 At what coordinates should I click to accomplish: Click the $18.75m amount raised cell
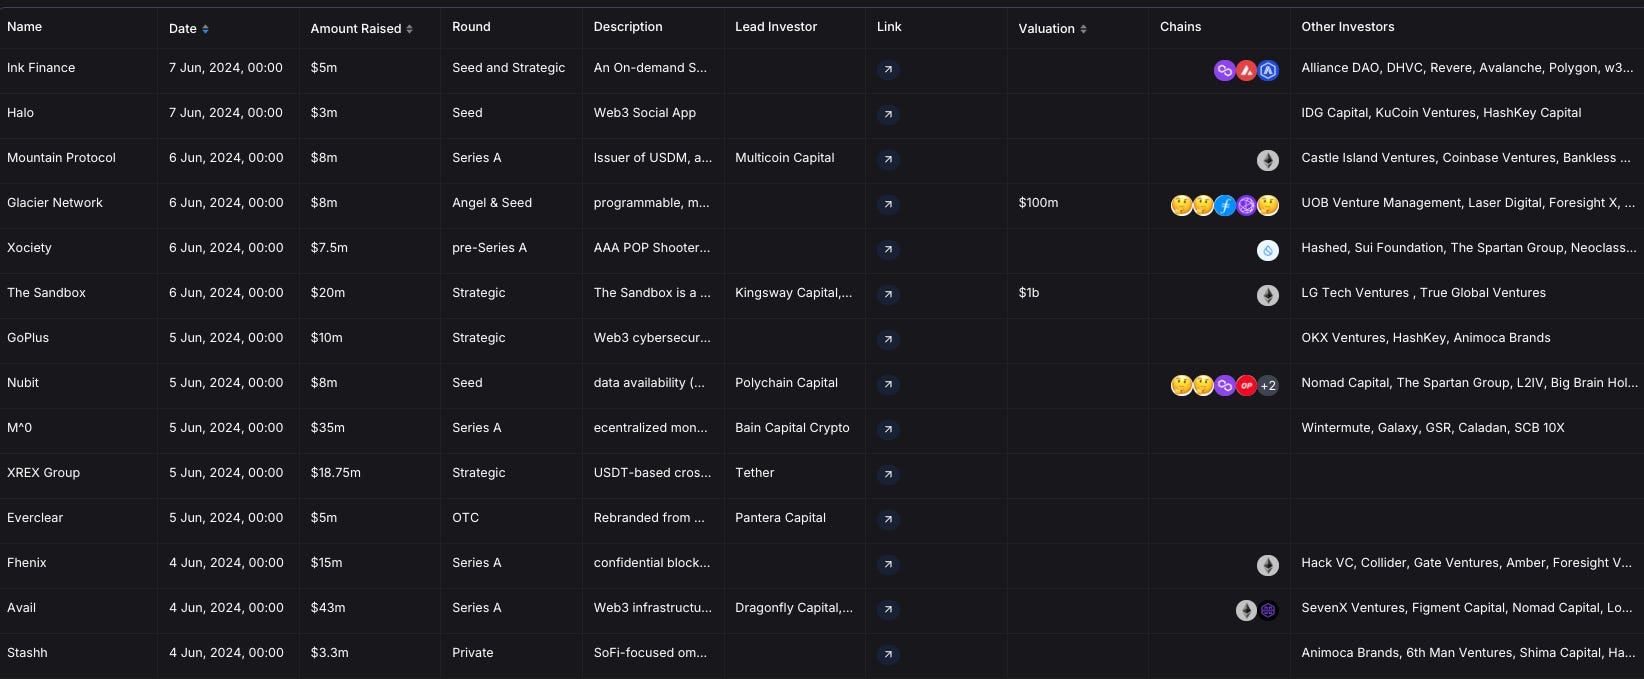tap(335, 473)
